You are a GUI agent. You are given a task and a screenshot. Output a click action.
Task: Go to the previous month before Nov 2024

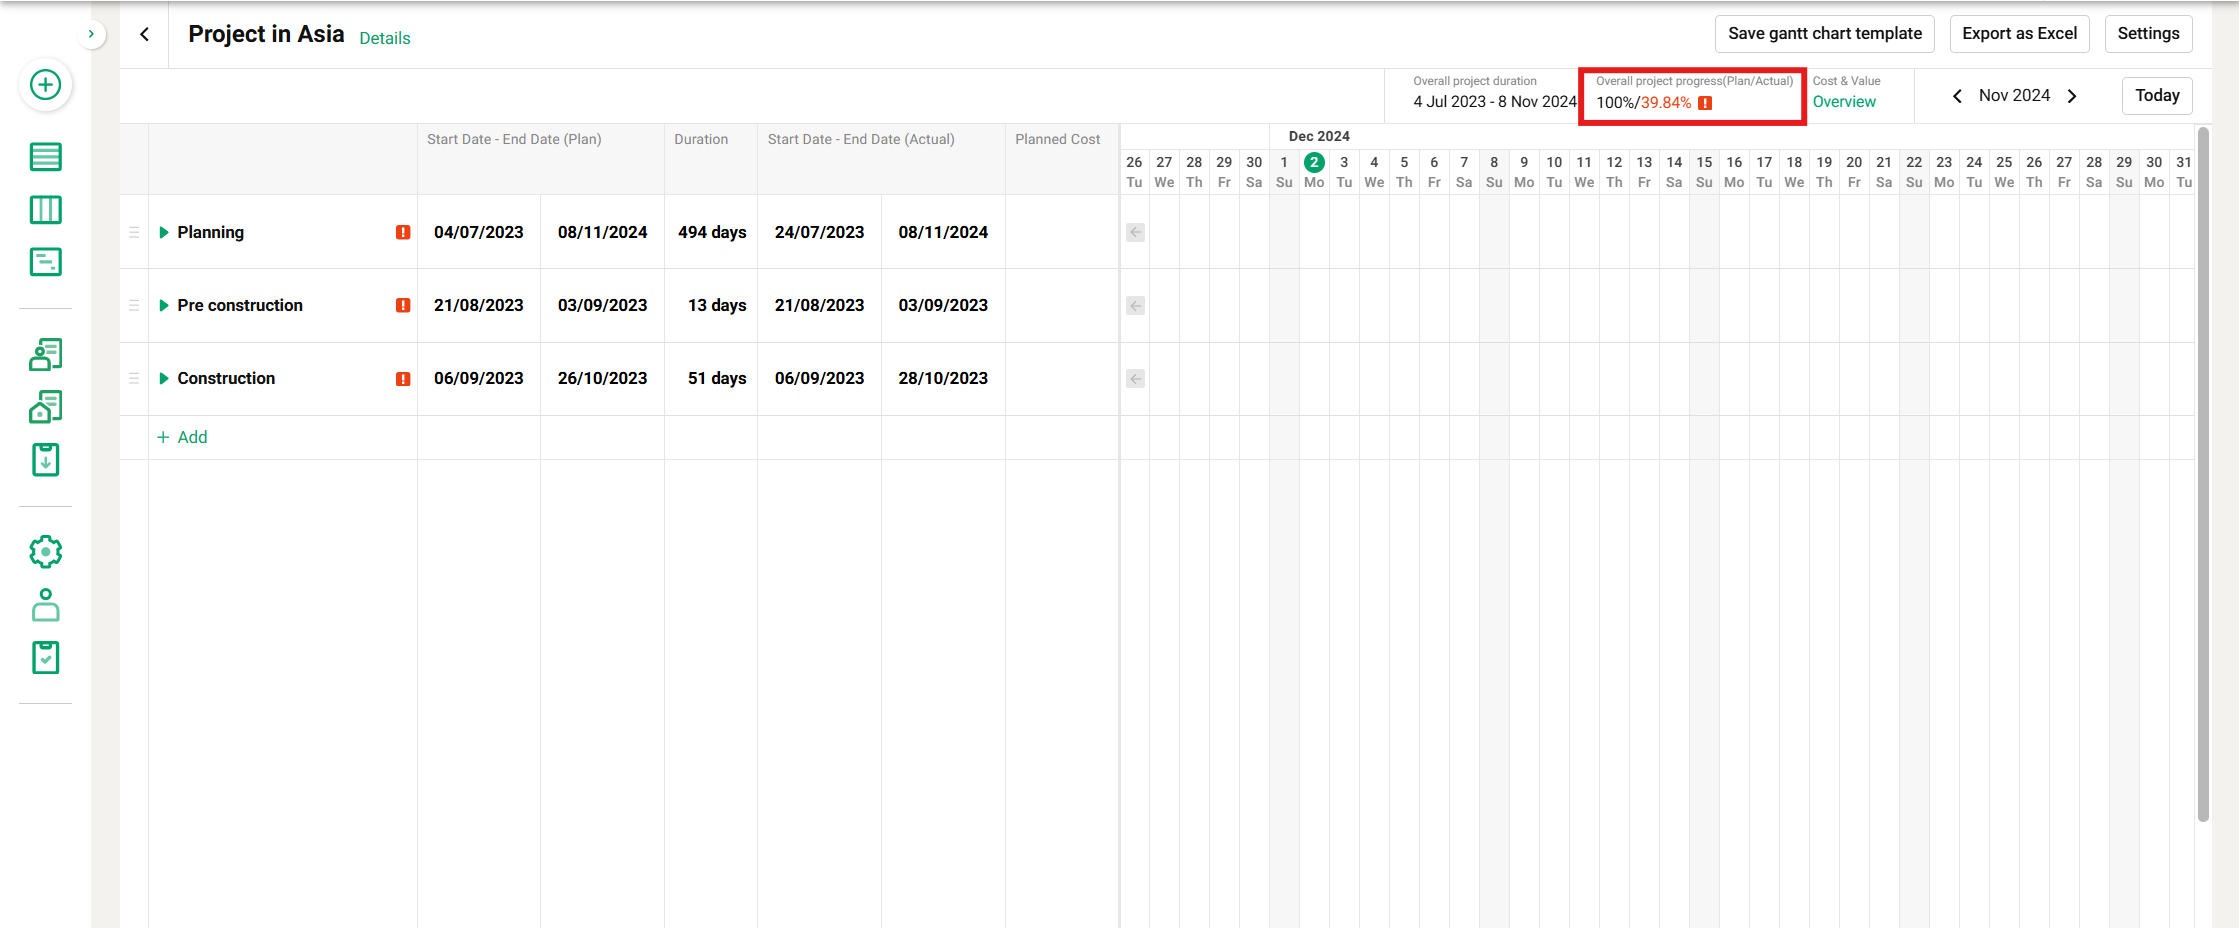(1957, 96)
